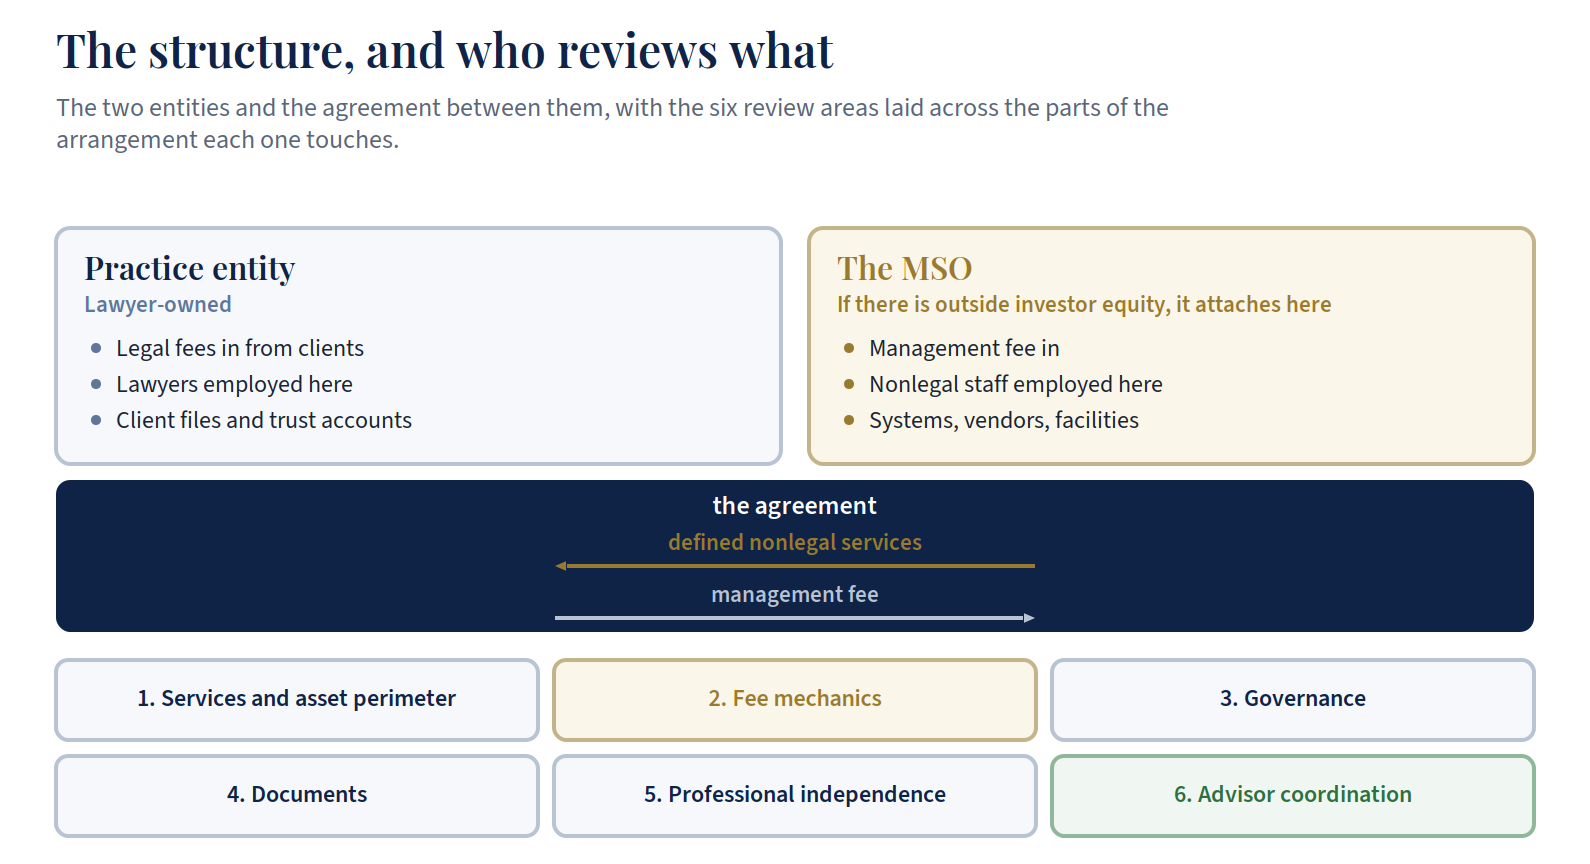The width and height of the screenshot is (1590, 864).
Task: Click gold bullet beside Systems, vendors, facilities
Action: [849, 420]
